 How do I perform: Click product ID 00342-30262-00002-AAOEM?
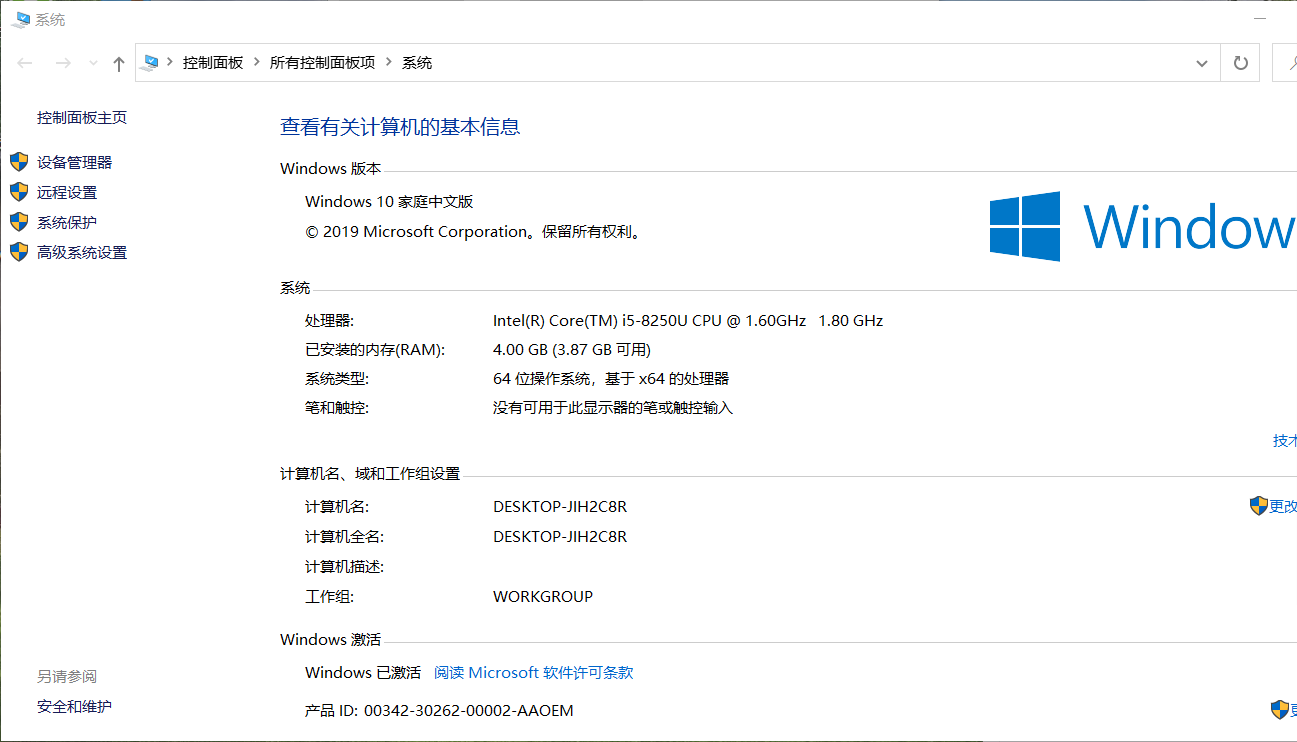(x=469, y=710)
